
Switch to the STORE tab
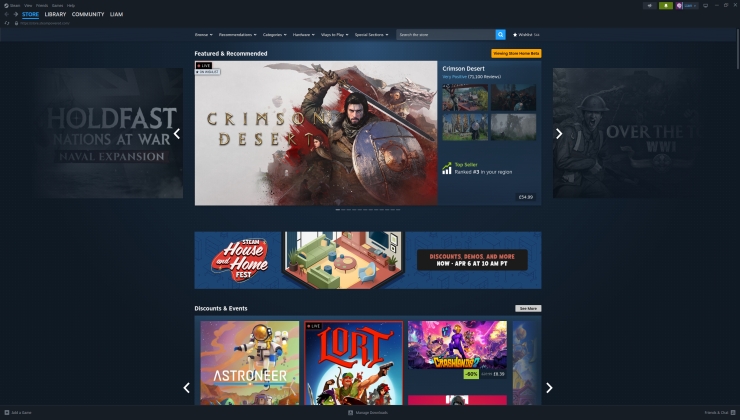pos(30,14)
